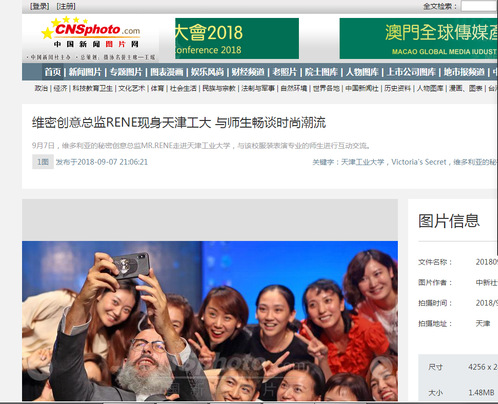Click the 天津工业大学 keyword link

point(363,162)
